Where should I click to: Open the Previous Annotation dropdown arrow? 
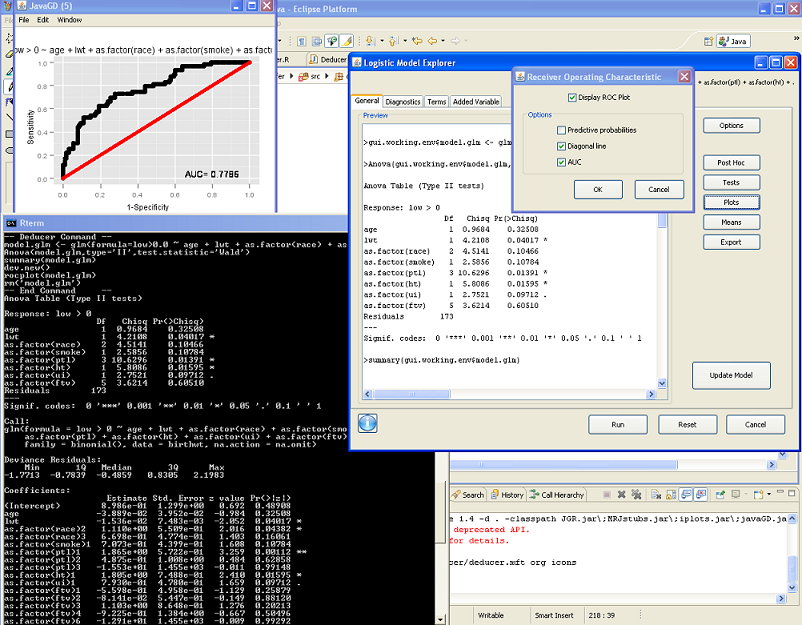(x=405, y=41)
